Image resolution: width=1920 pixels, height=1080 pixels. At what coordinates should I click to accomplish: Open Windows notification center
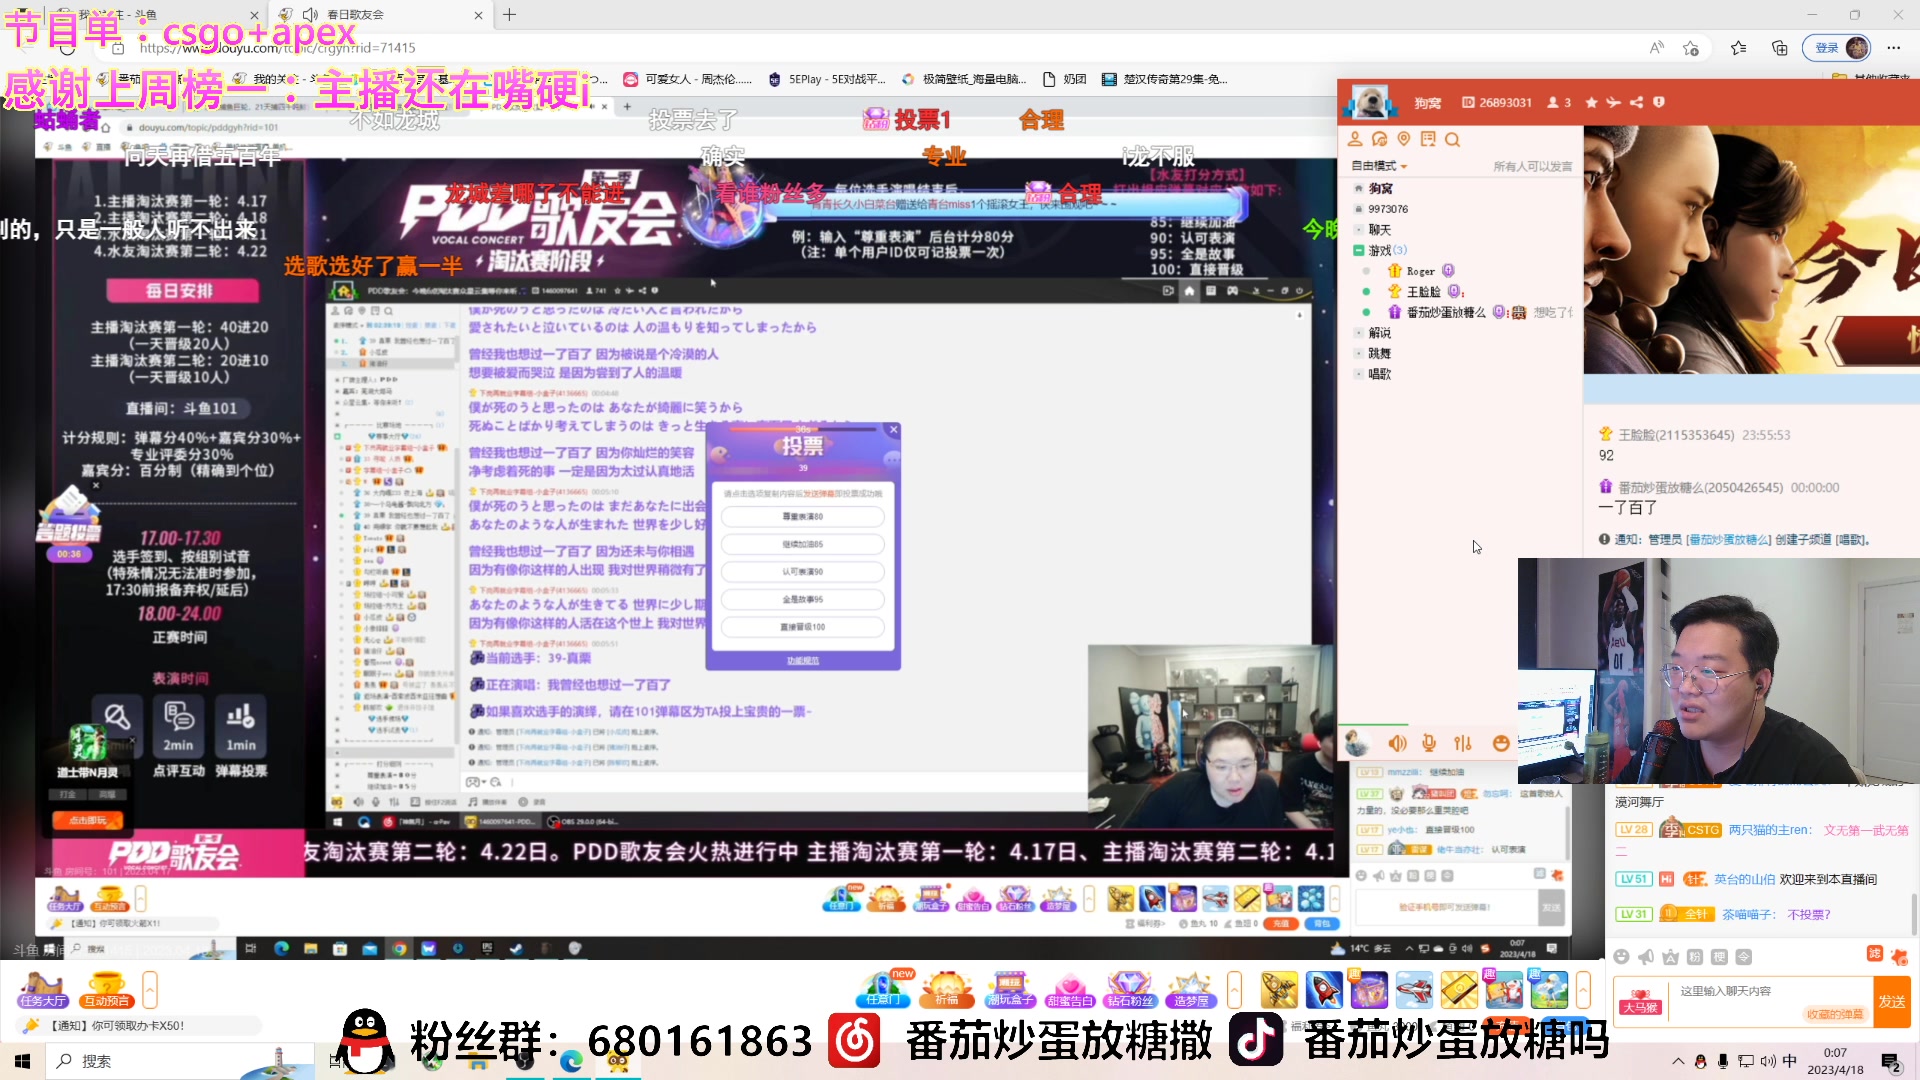click(1891, 1062)
